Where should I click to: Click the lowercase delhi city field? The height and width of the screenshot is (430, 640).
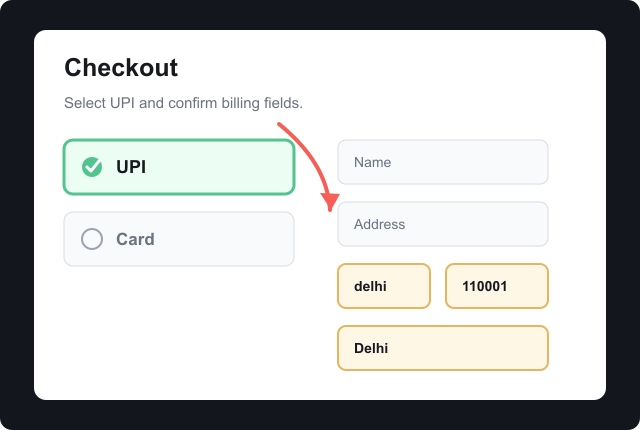(x=384, y=286)
